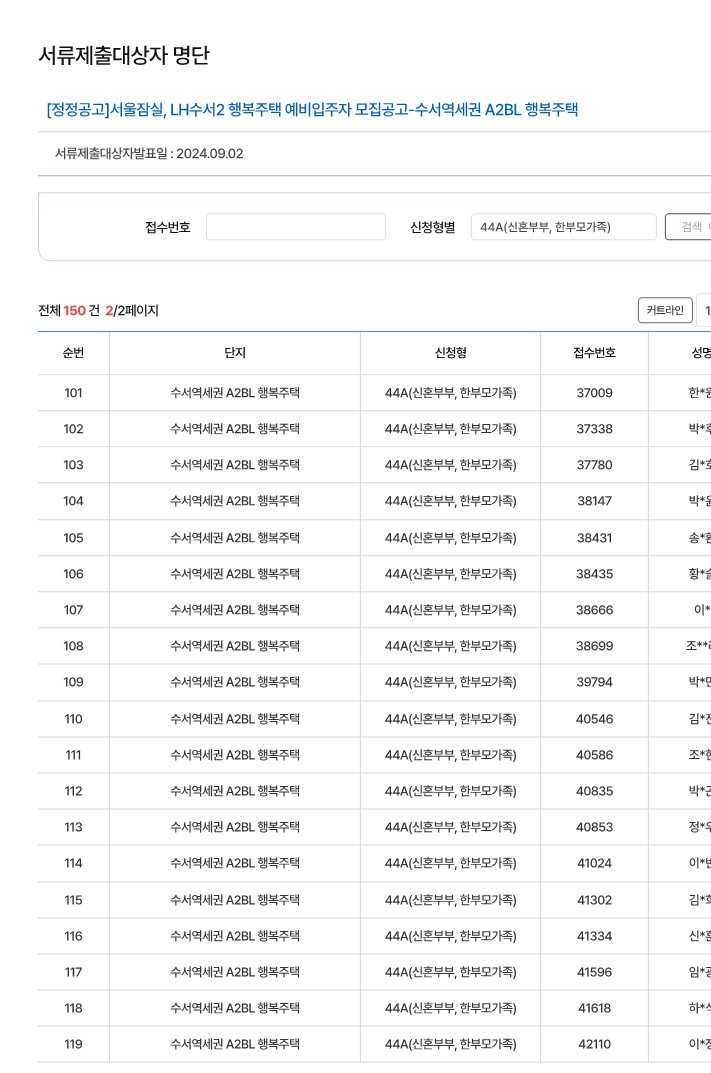The image size is (711, 1073).
Task: Click the 순번 column header
Action: click(x=73, y=352)
